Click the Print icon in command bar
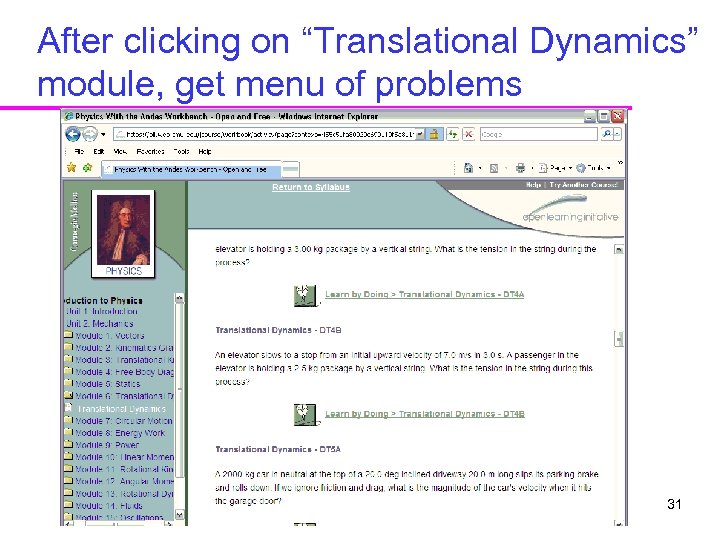The width and height of the screenshot is (720, 540). (x=520, y=168)
